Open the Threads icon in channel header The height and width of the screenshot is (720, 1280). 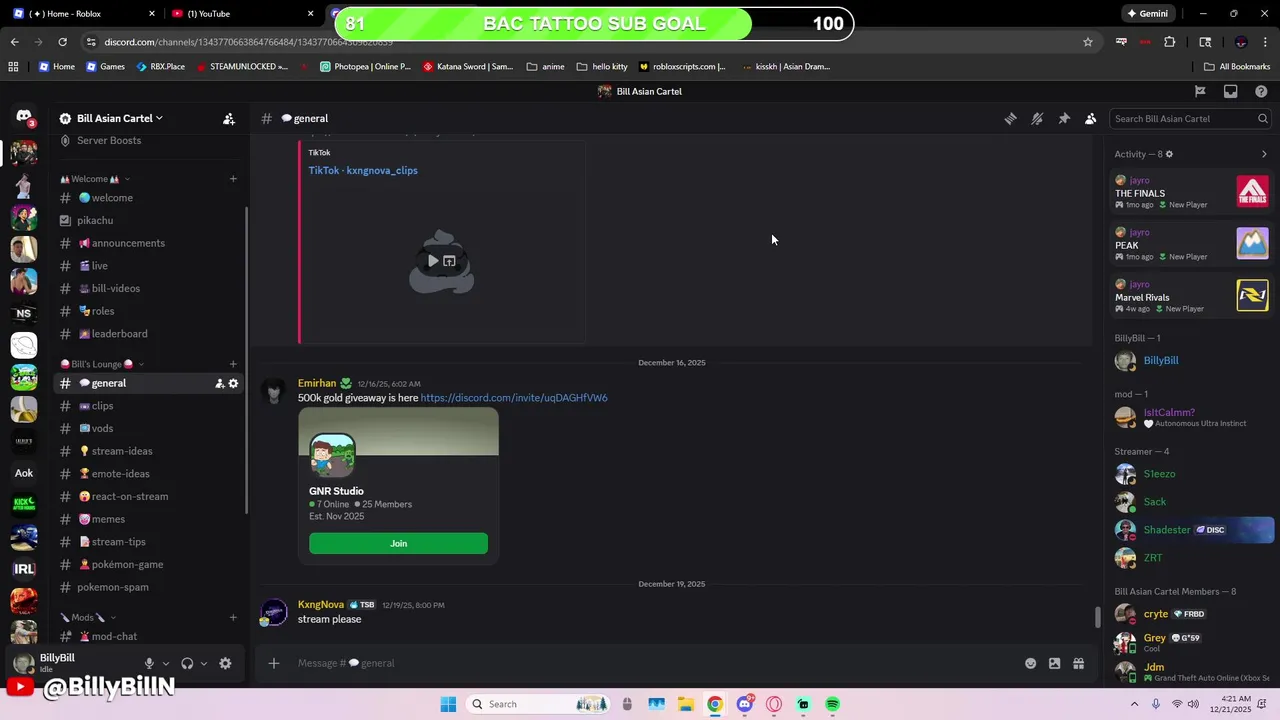[x=1010, y=118]
